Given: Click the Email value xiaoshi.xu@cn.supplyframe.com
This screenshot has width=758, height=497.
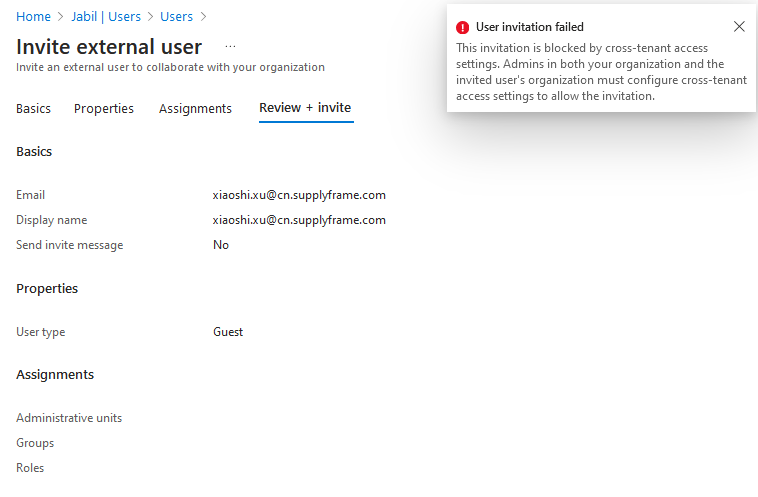Looking at the screenshot, I should pyautogui.click(x=299, y=195).
